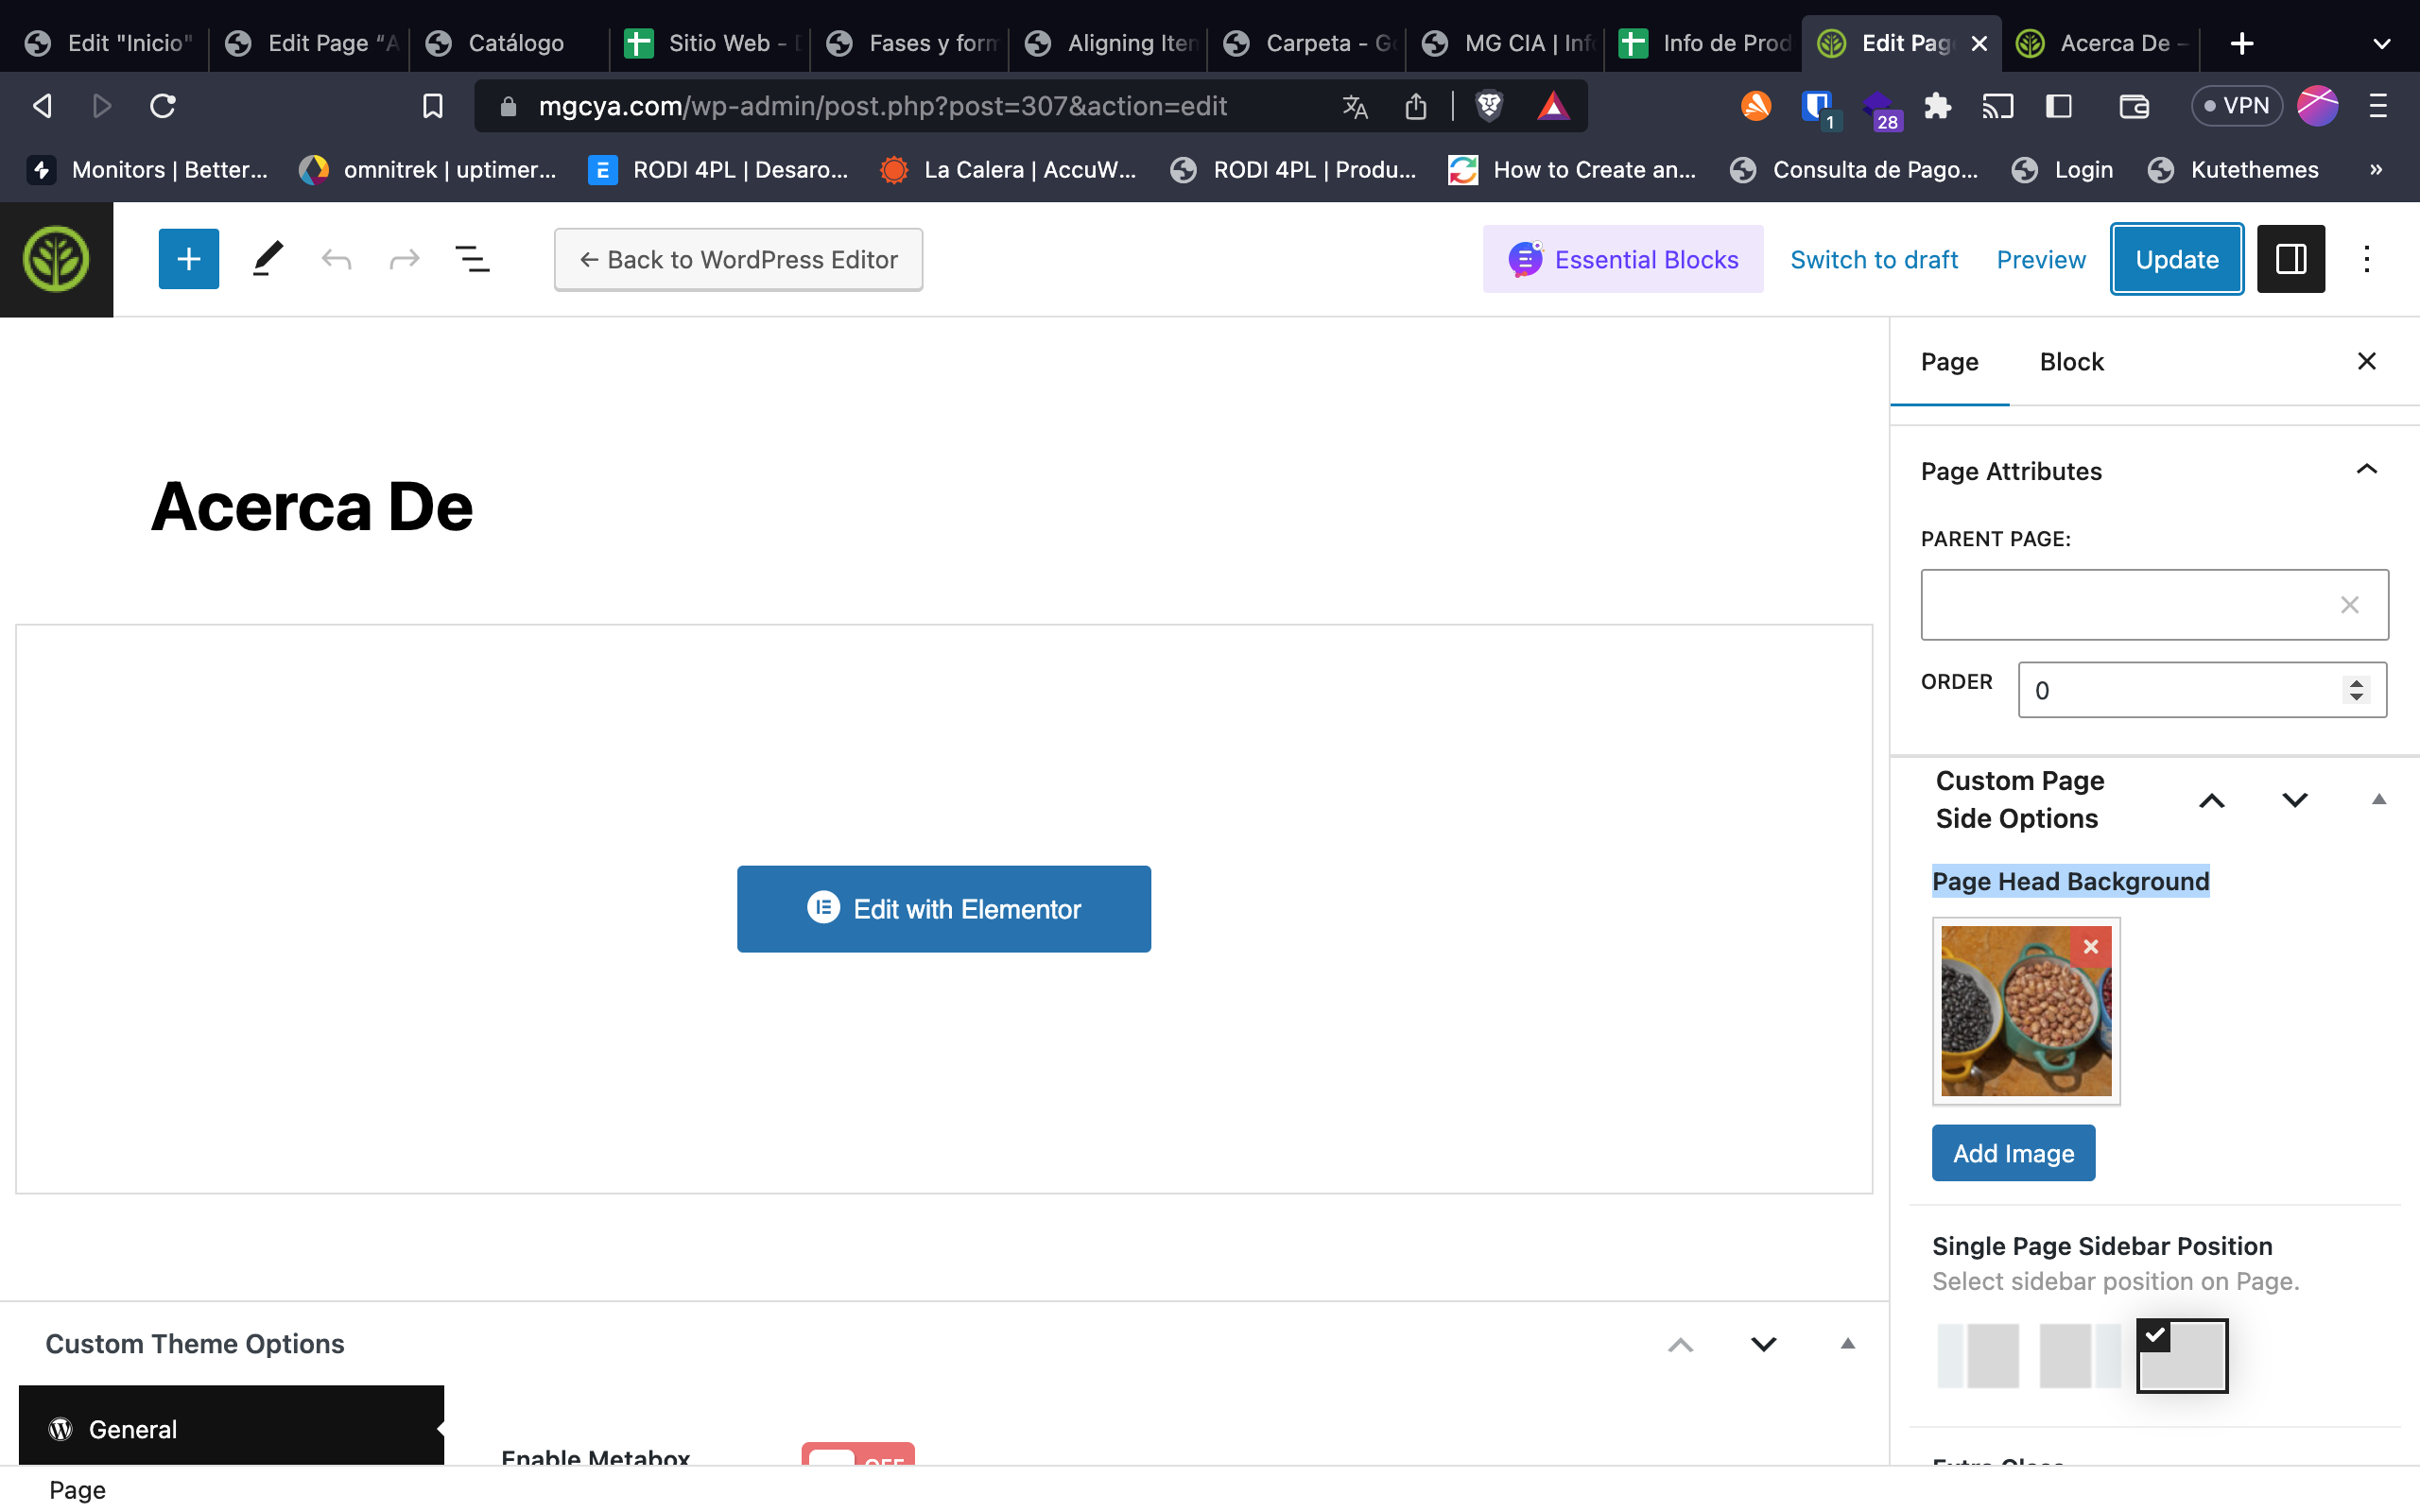Screen dimensions: 2420x1512
Task: Click the Share icon in the address bar
Action: click(1415, 106)
